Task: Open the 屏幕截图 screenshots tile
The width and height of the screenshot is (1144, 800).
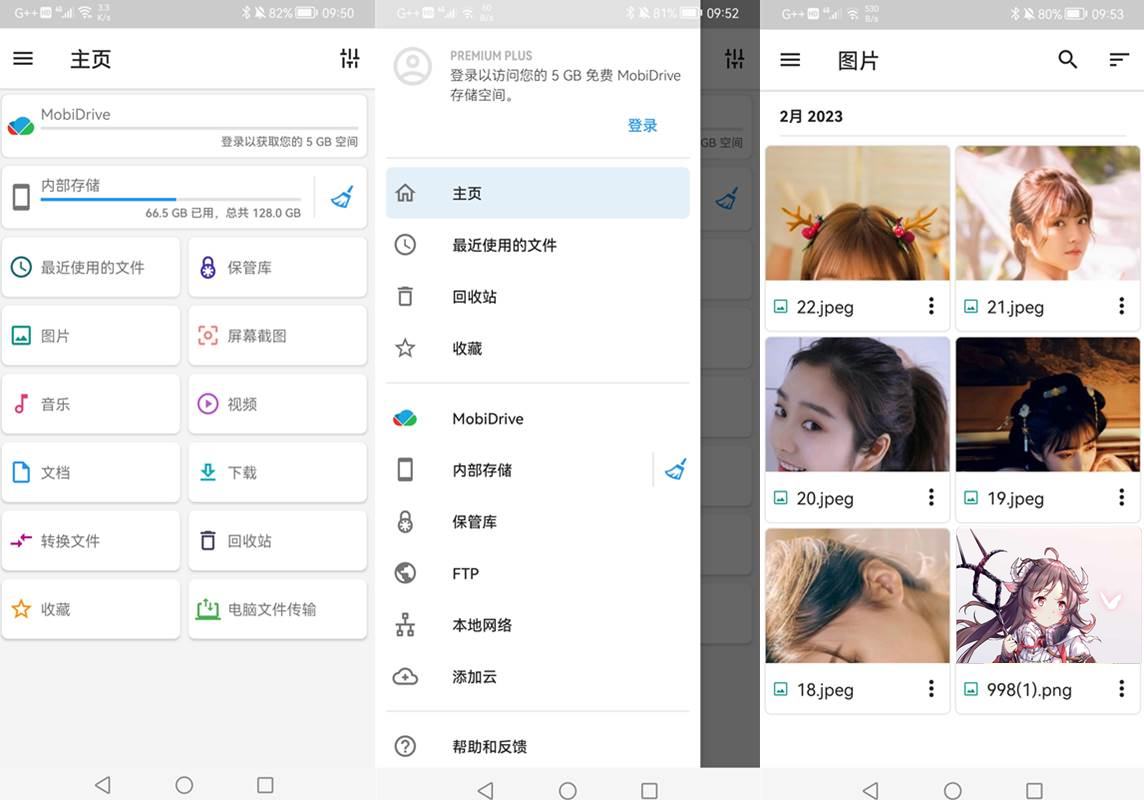Action: [x=277, y=336]
